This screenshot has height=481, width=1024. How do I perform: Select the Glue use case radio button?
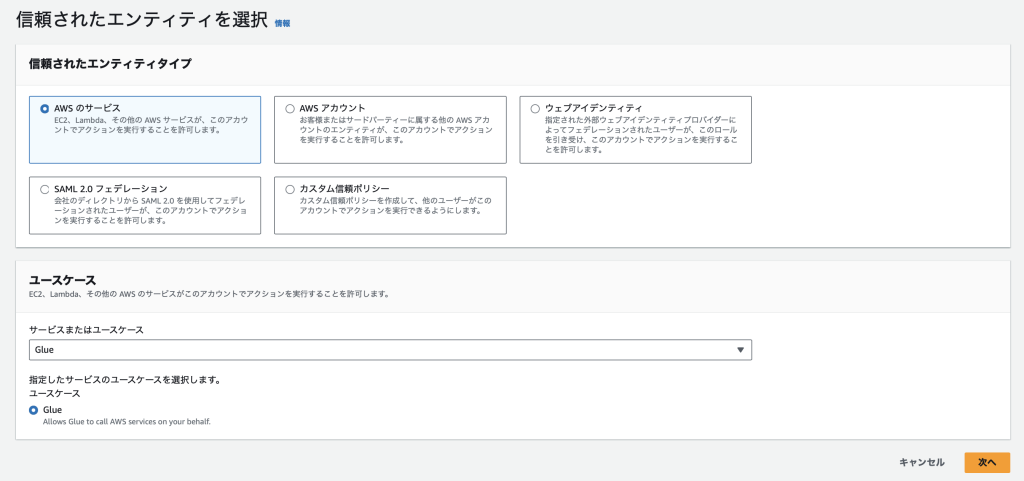point(34,410)
